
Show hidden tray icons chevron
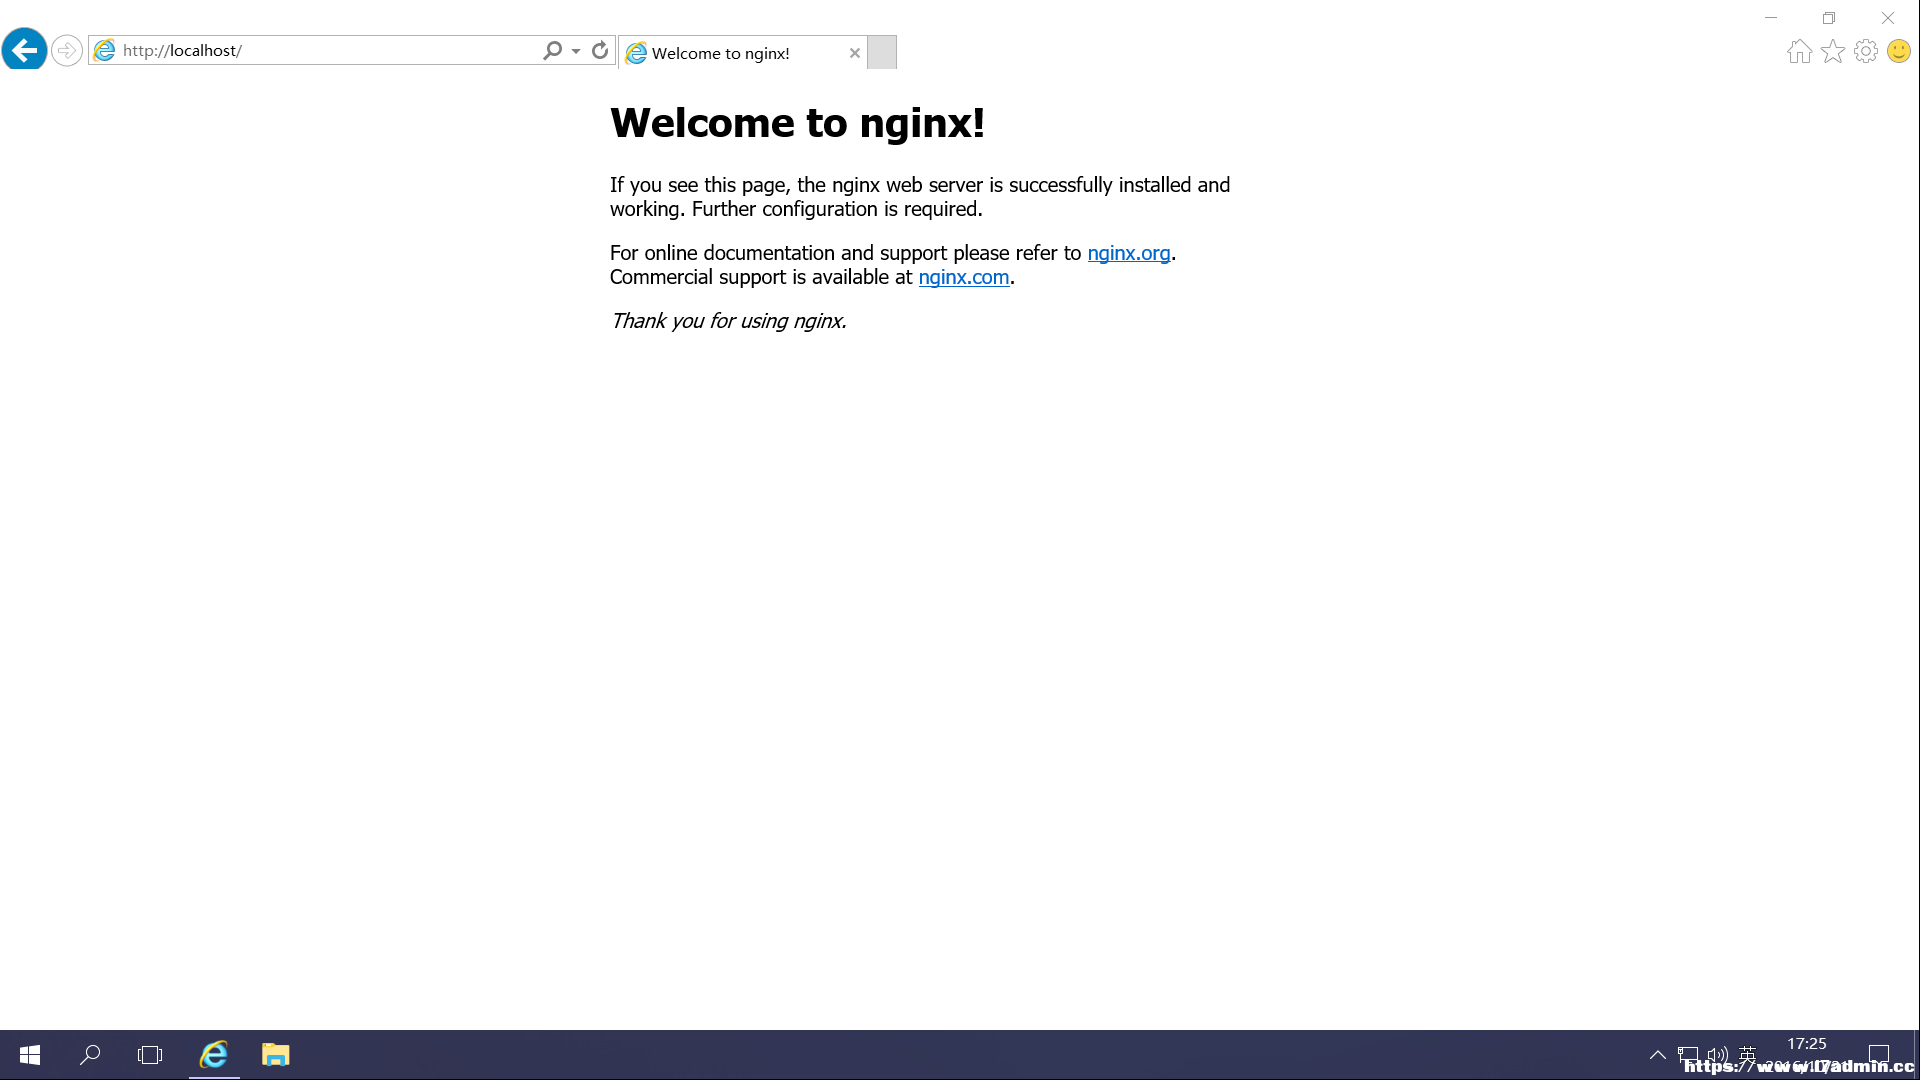[1657, 1055]
